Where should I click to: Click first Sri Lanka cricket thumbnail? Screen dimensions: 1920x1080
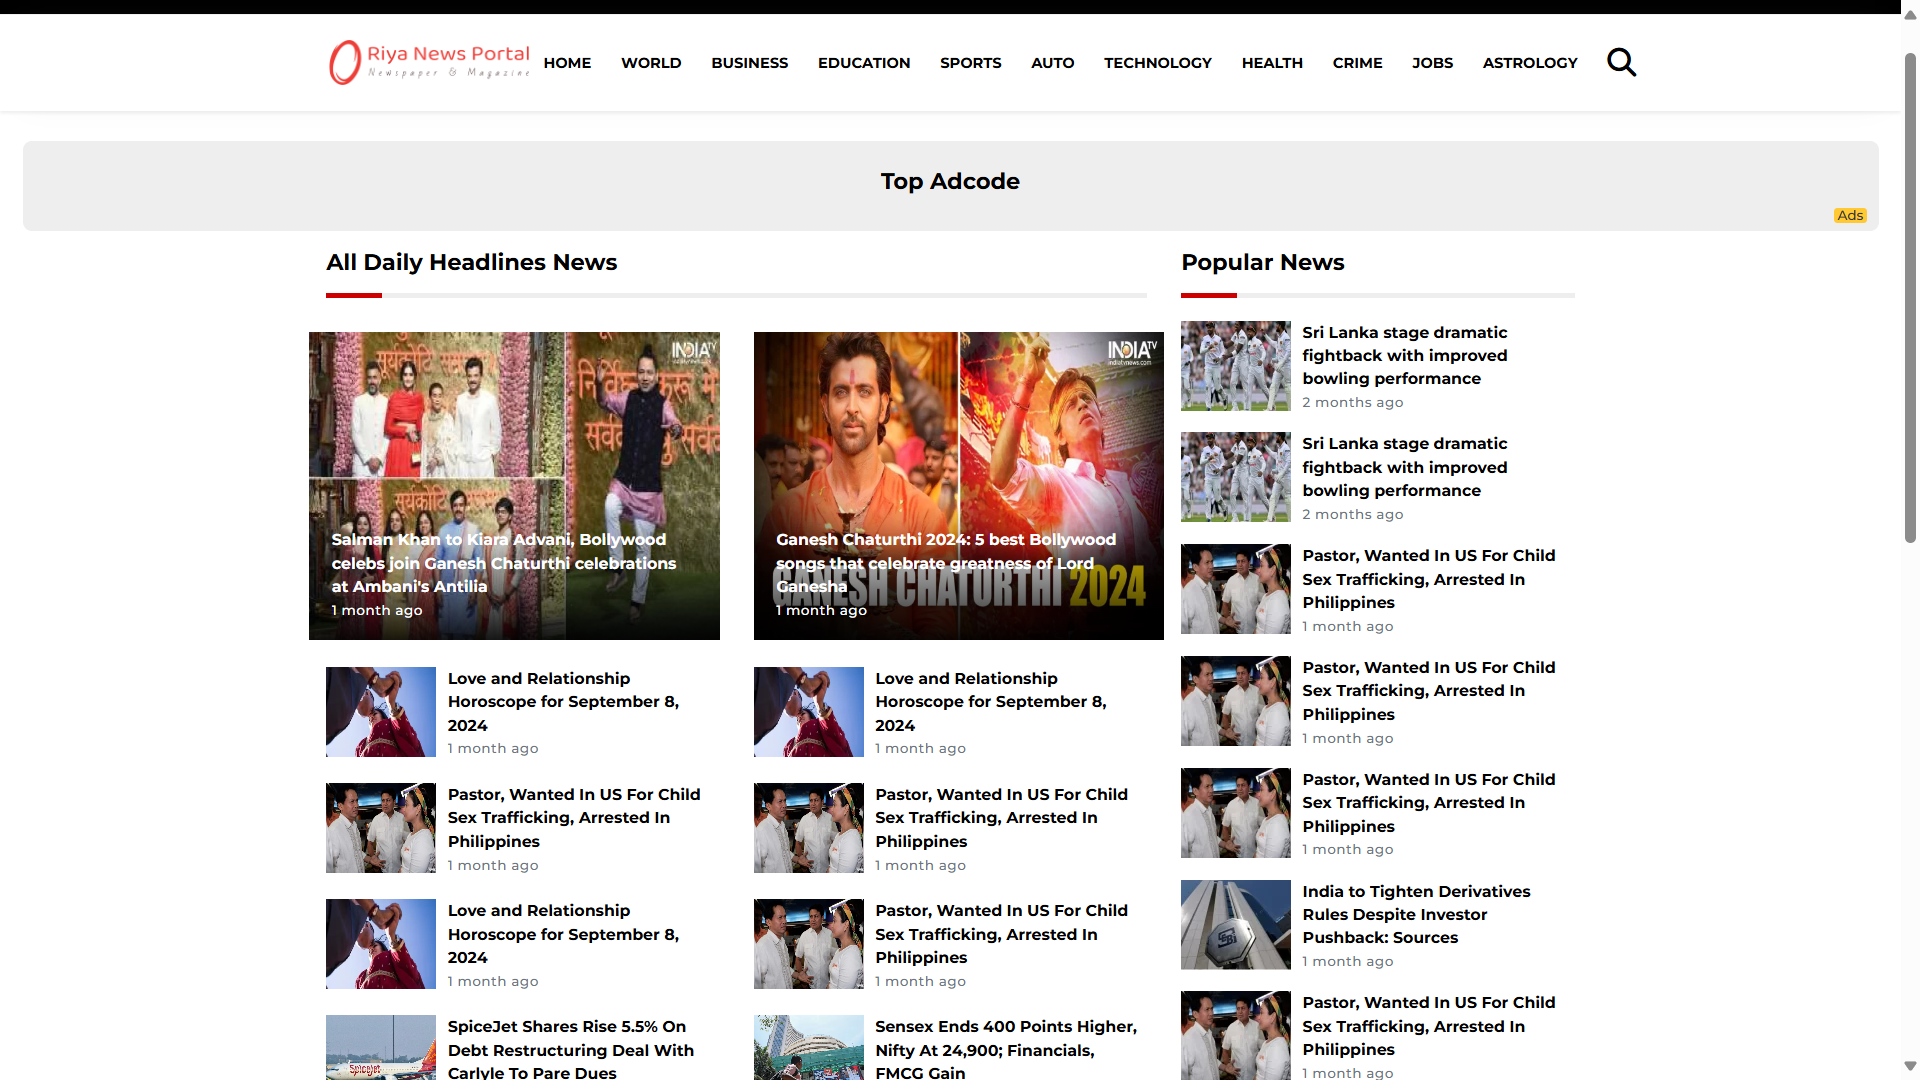point(1235,366)
